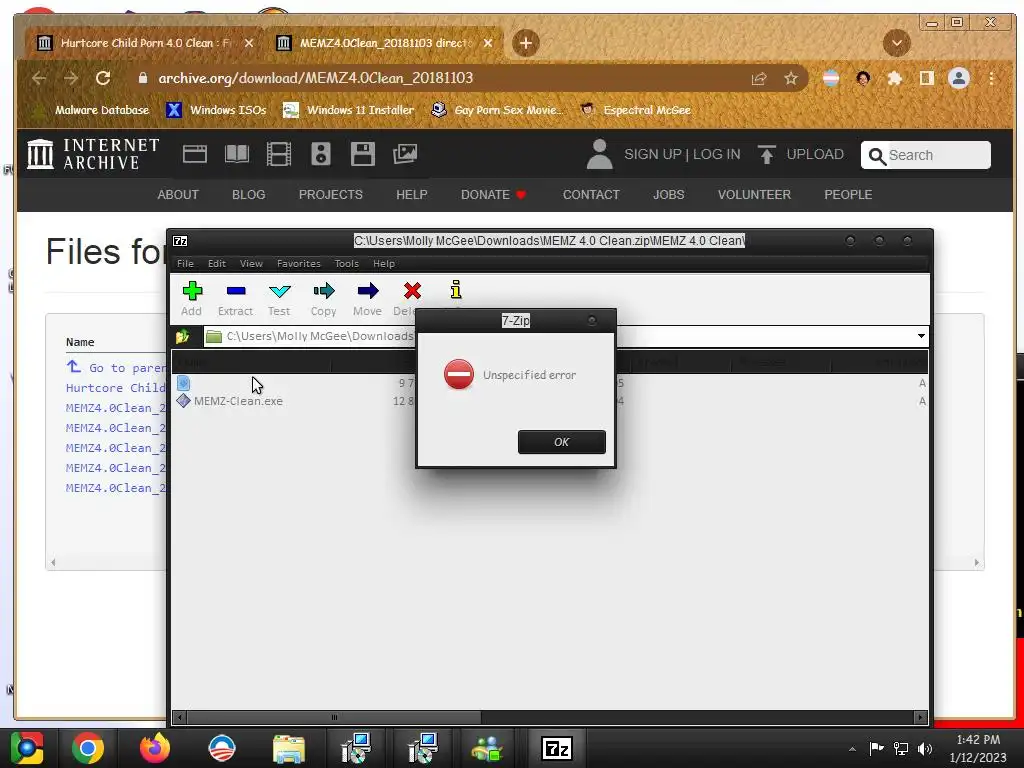Open Firefox from the taskbar
1024x768 pixels.
[x=155, y=748]
